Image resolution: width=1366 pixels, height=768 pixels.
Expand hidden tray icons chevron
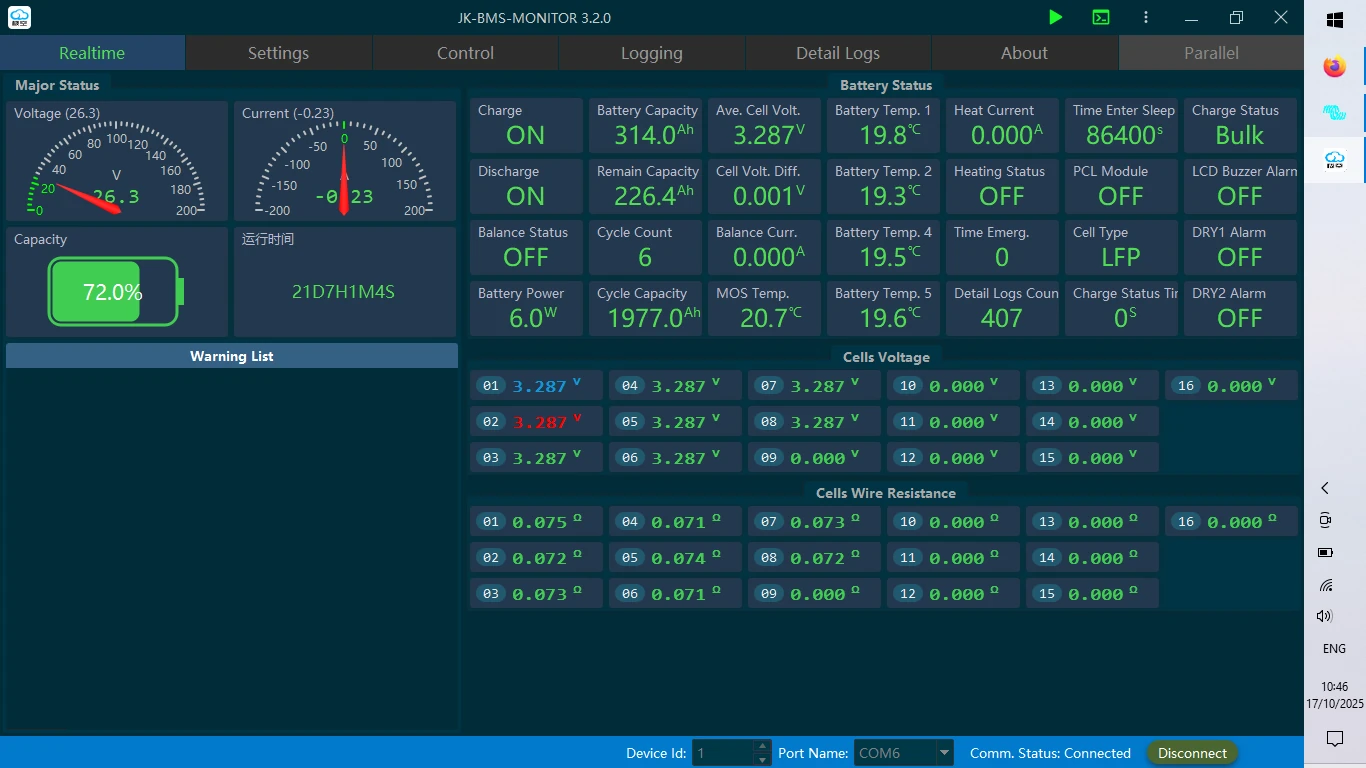click(x=1325, y=488)
